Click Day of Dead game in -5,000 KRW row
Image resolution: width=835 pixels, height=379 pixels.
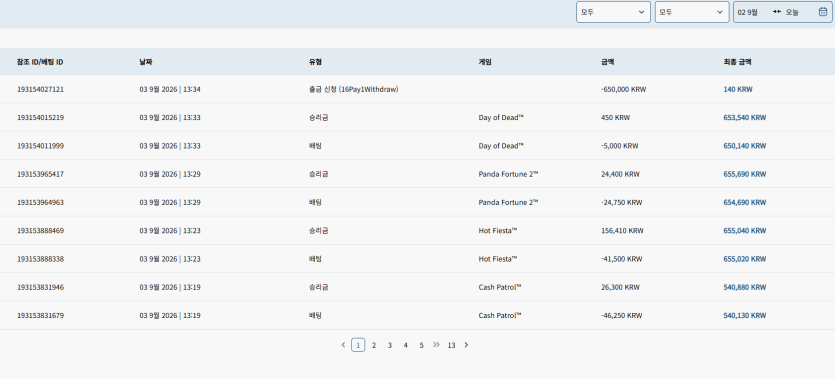pyautogui.click(x=501, y=146)
